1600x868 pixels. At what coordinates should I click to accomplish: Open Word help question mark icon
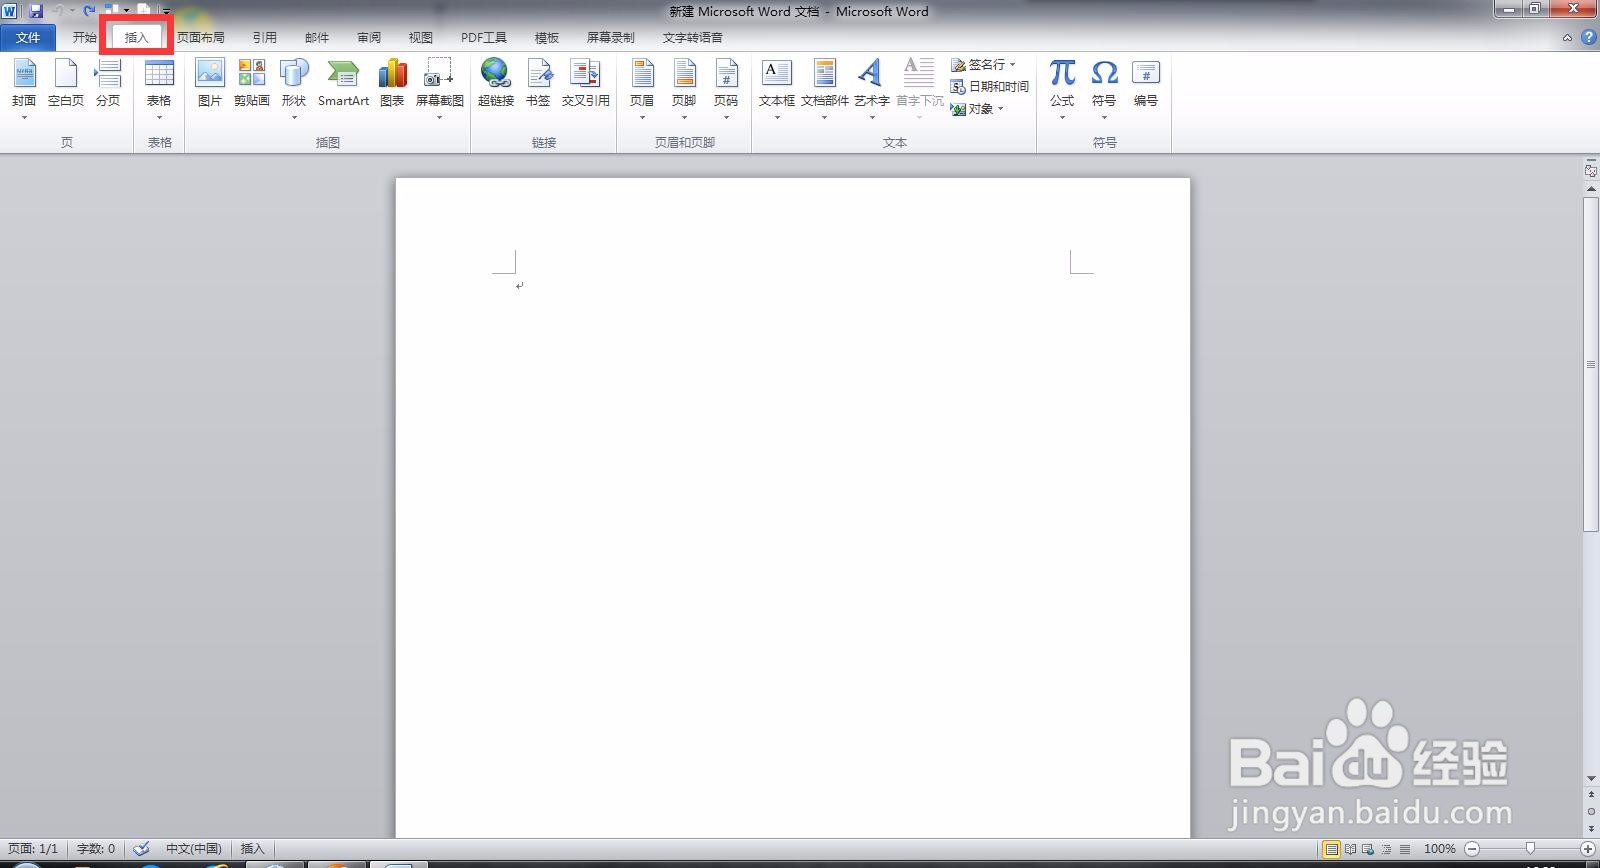point(1589,37)
